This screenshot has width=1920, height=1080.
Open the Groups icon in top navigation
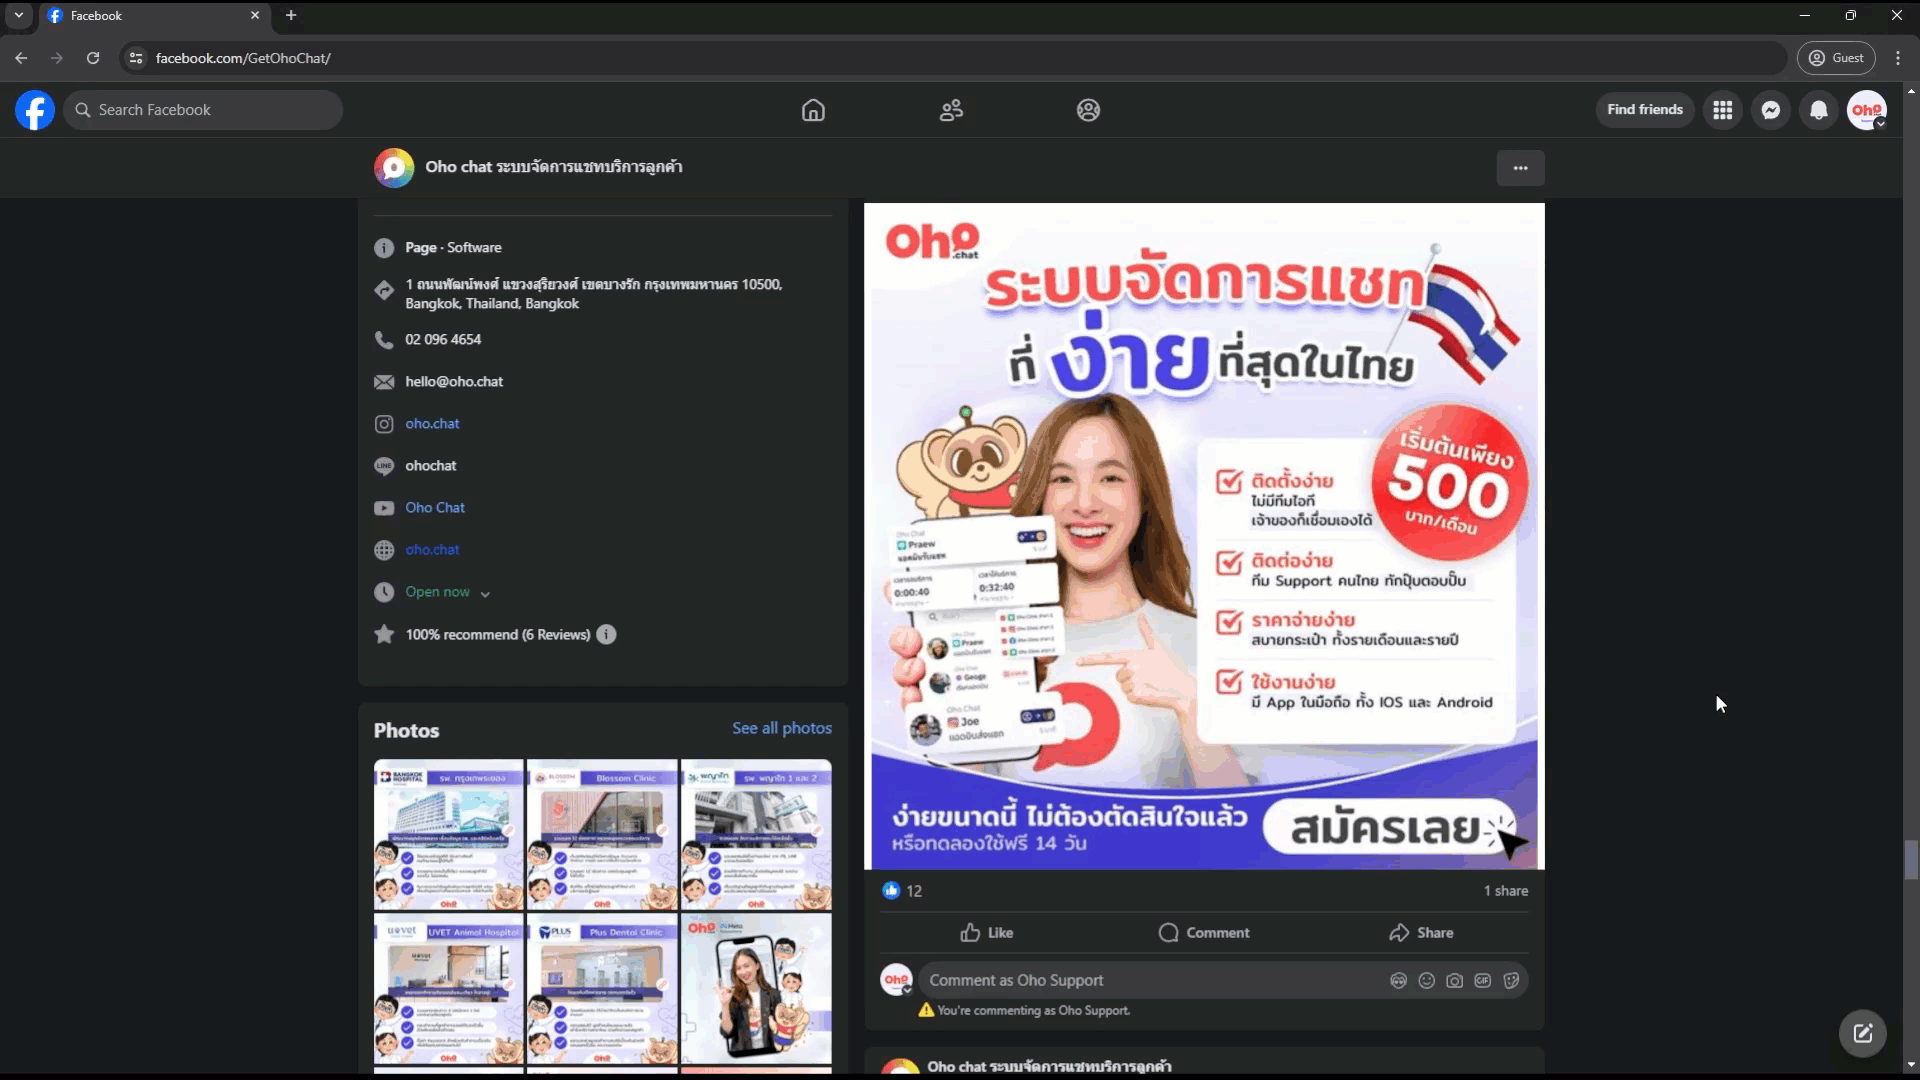pos(1088,110)
